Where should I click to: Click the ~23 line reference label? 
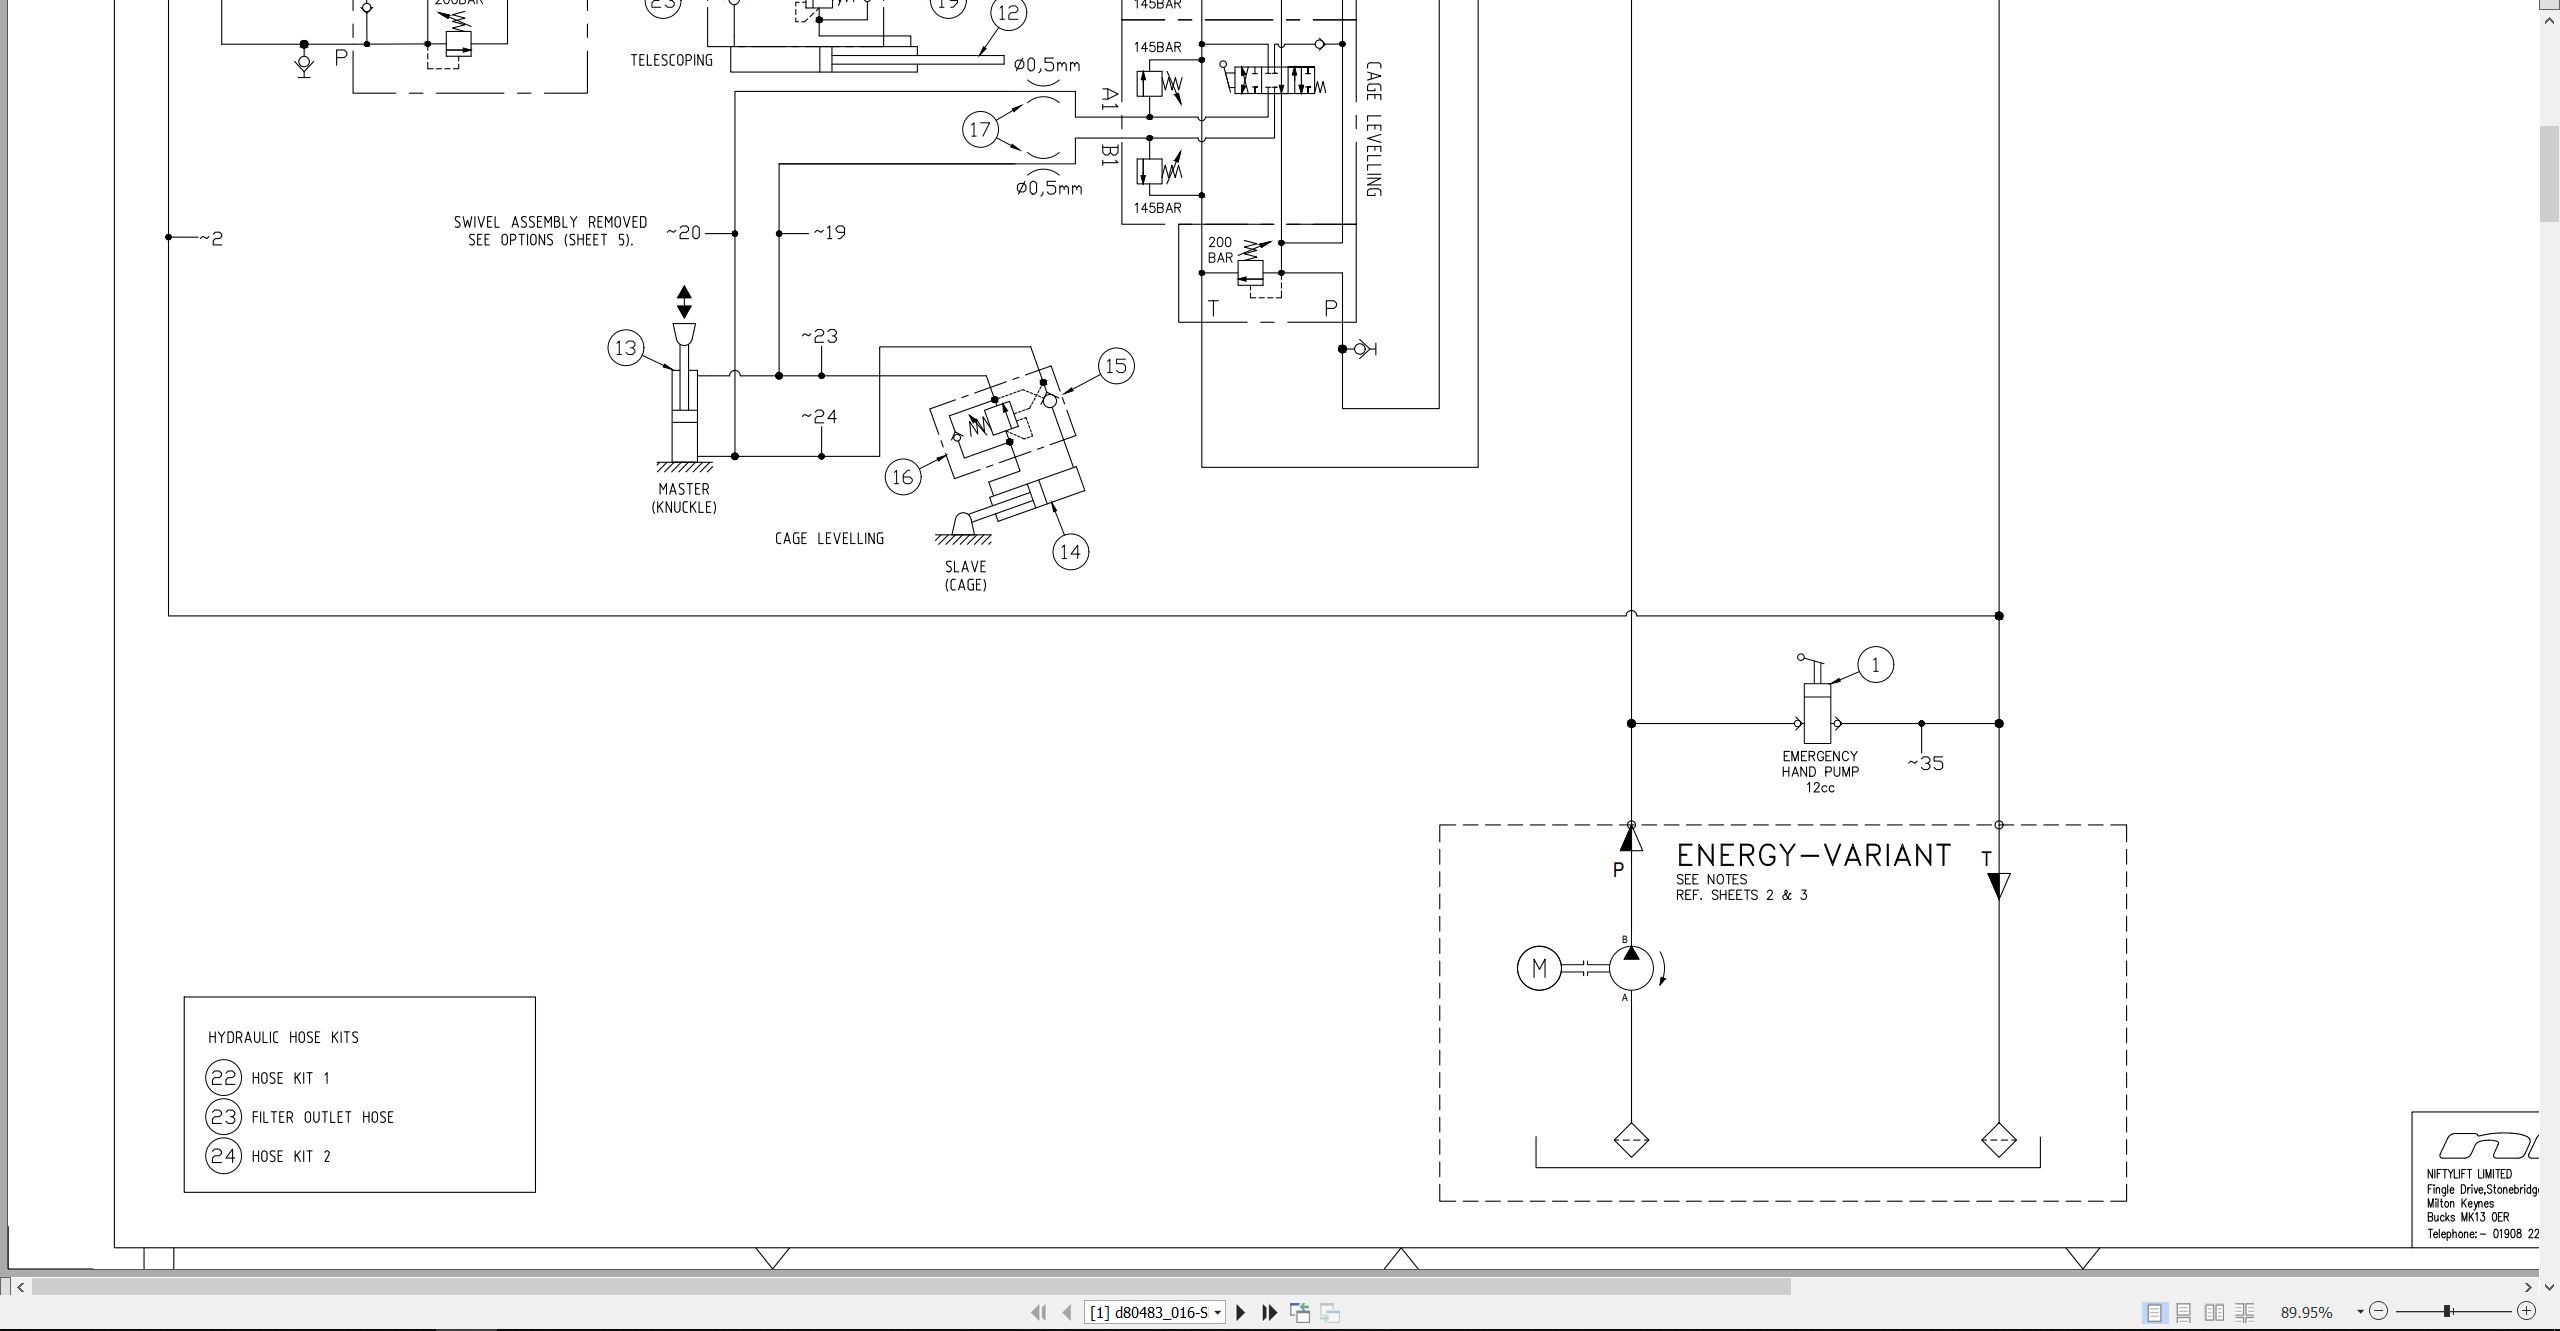pyautogui.click(x=819, y=336)
